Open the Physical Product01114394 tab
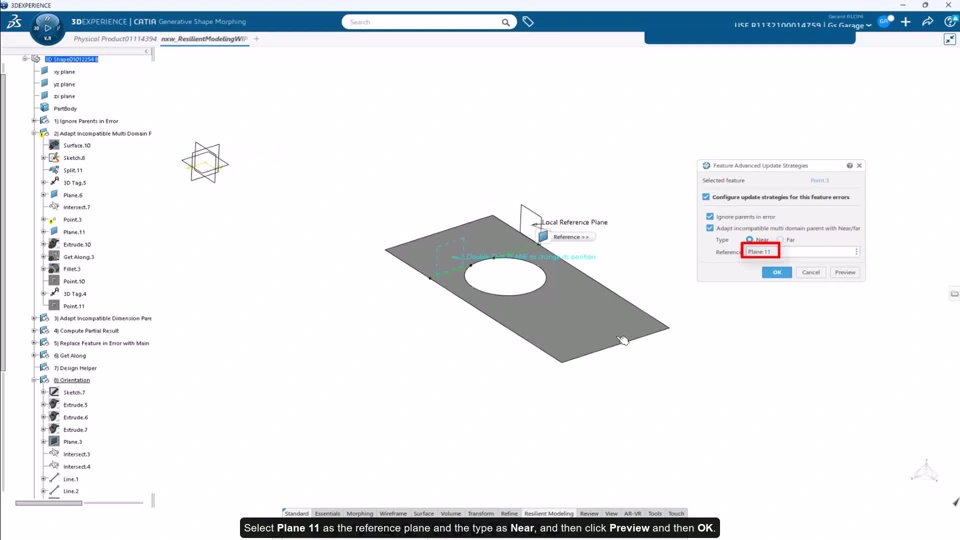Image resolution: width=960 pixels, height=540 pixels. click(115, 39)
